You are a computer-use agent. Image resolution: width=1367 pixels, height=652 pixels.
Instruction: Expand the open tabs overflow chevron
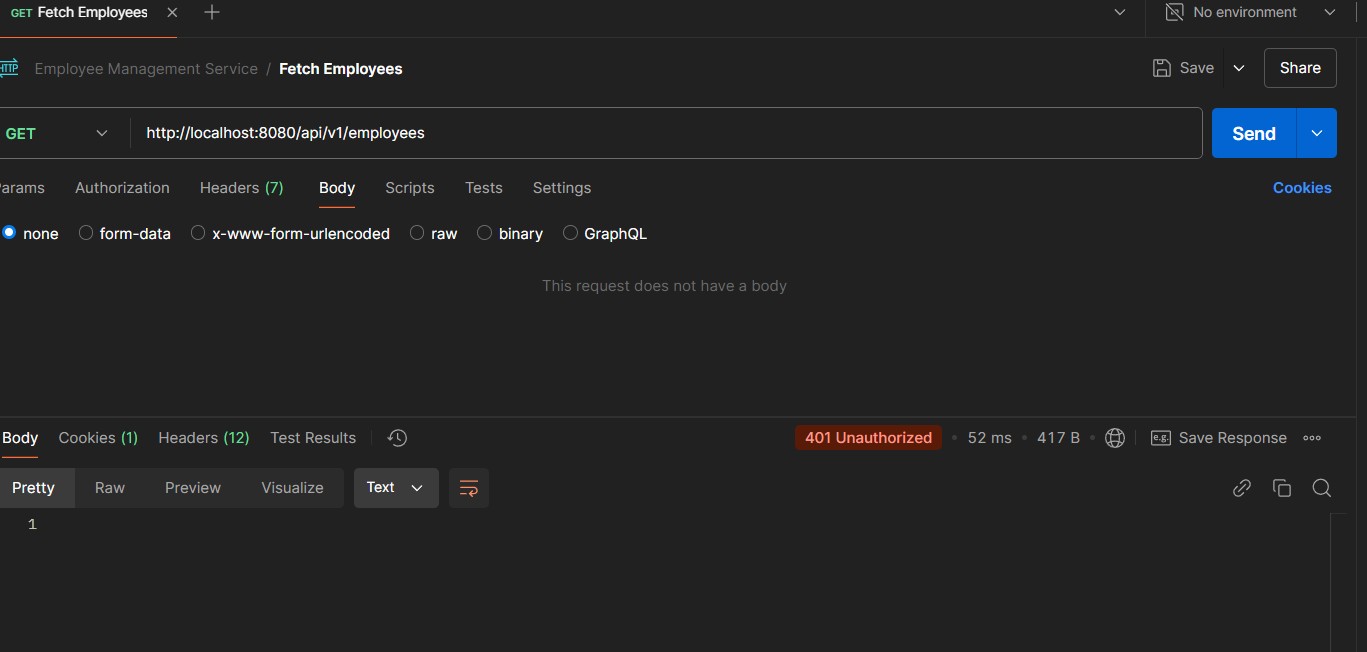click(x=1119, y=13)
